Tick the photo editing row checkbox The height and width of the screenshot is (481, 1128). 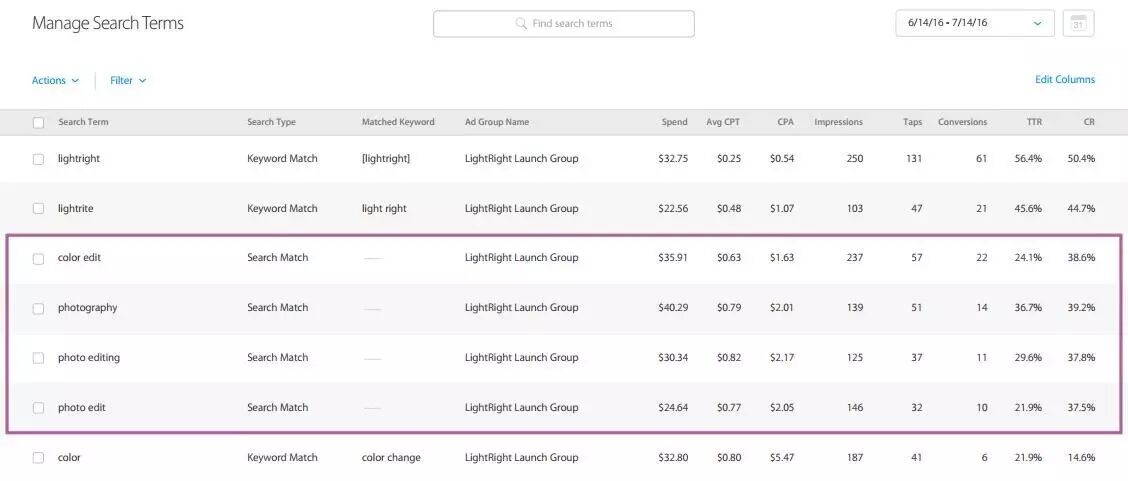[x=39, y=358]
